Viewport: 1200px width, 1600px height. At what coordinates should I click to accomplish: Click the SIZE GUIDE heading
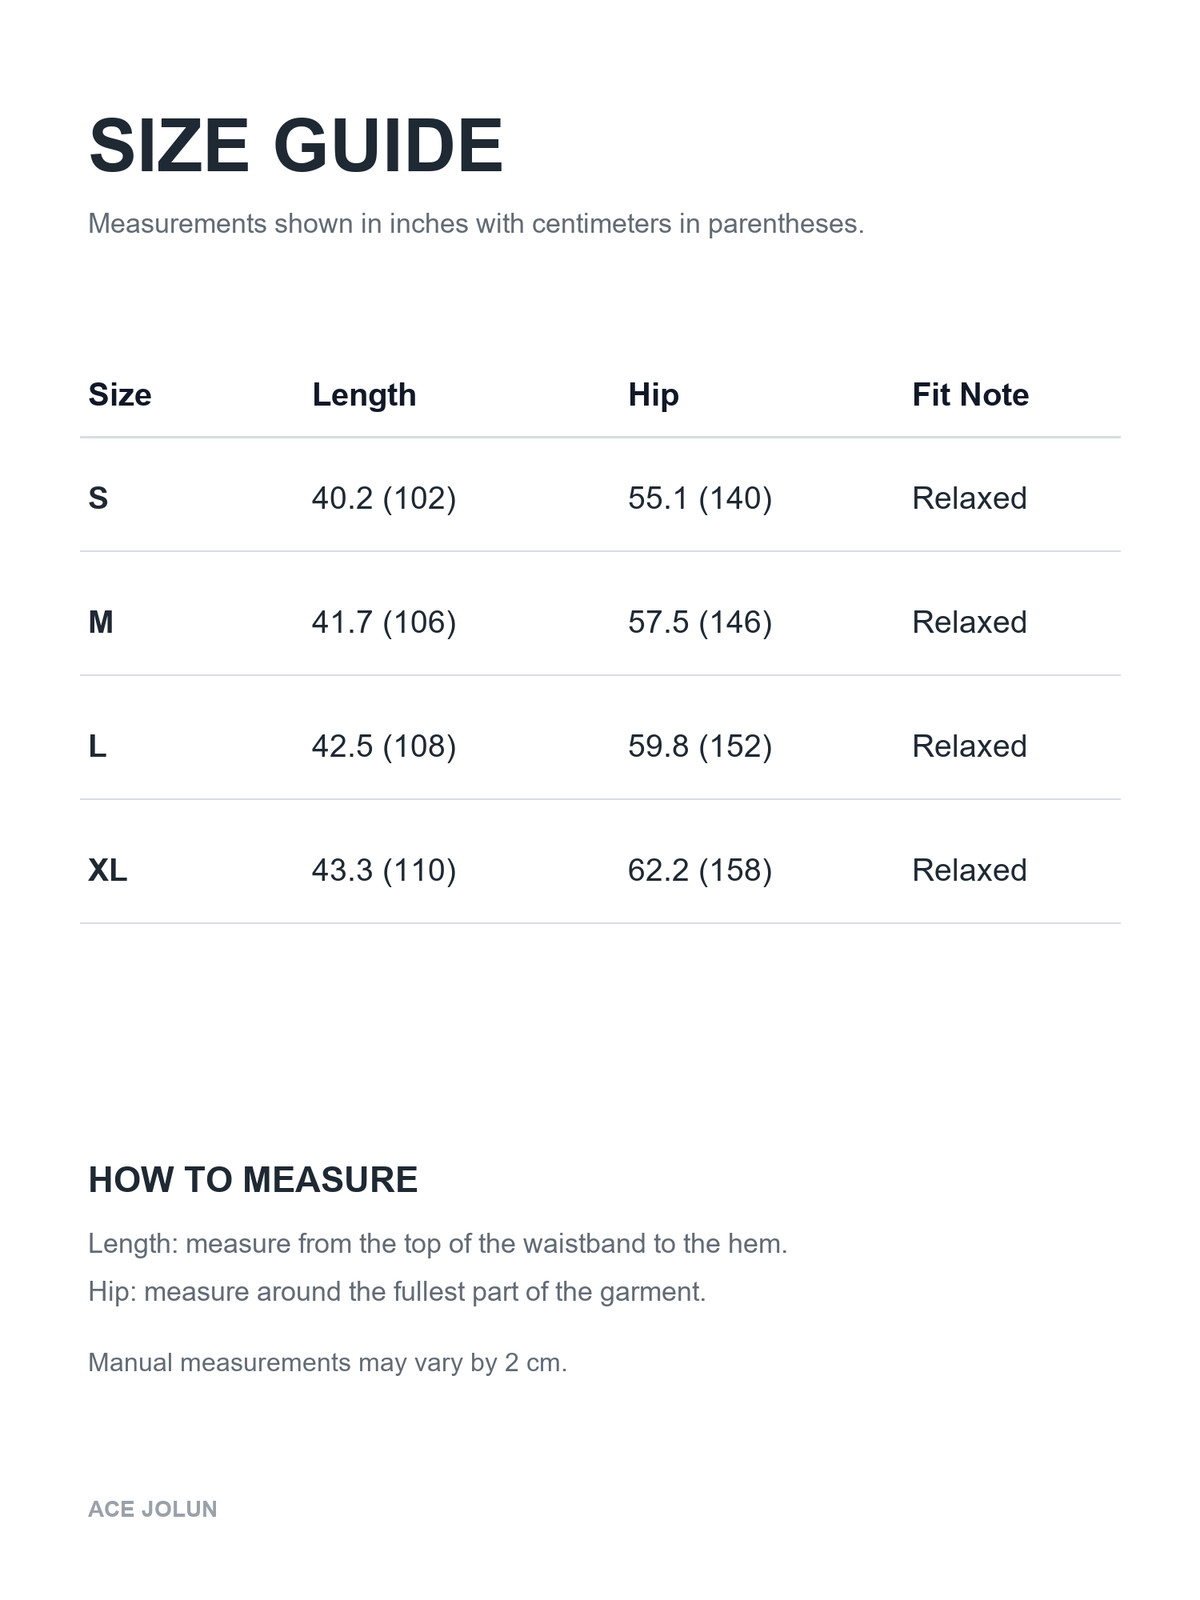(296, 146)
